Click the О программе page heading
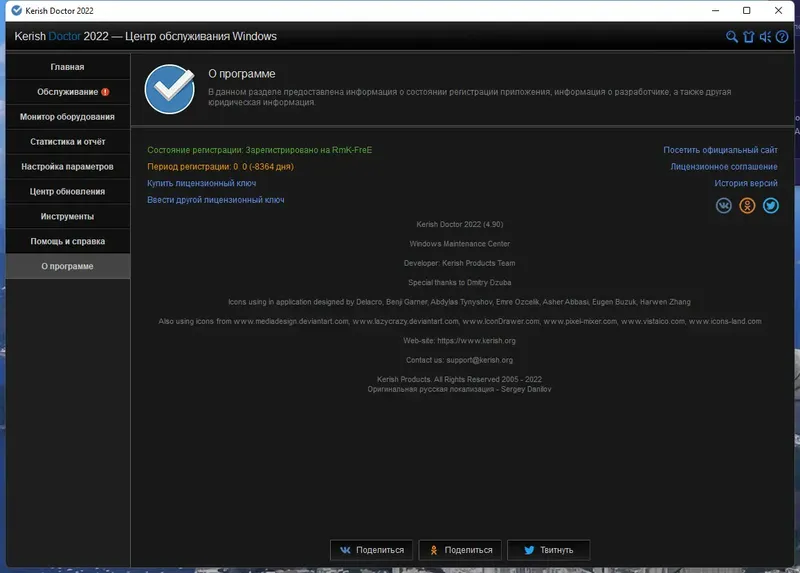 point(242,74)
